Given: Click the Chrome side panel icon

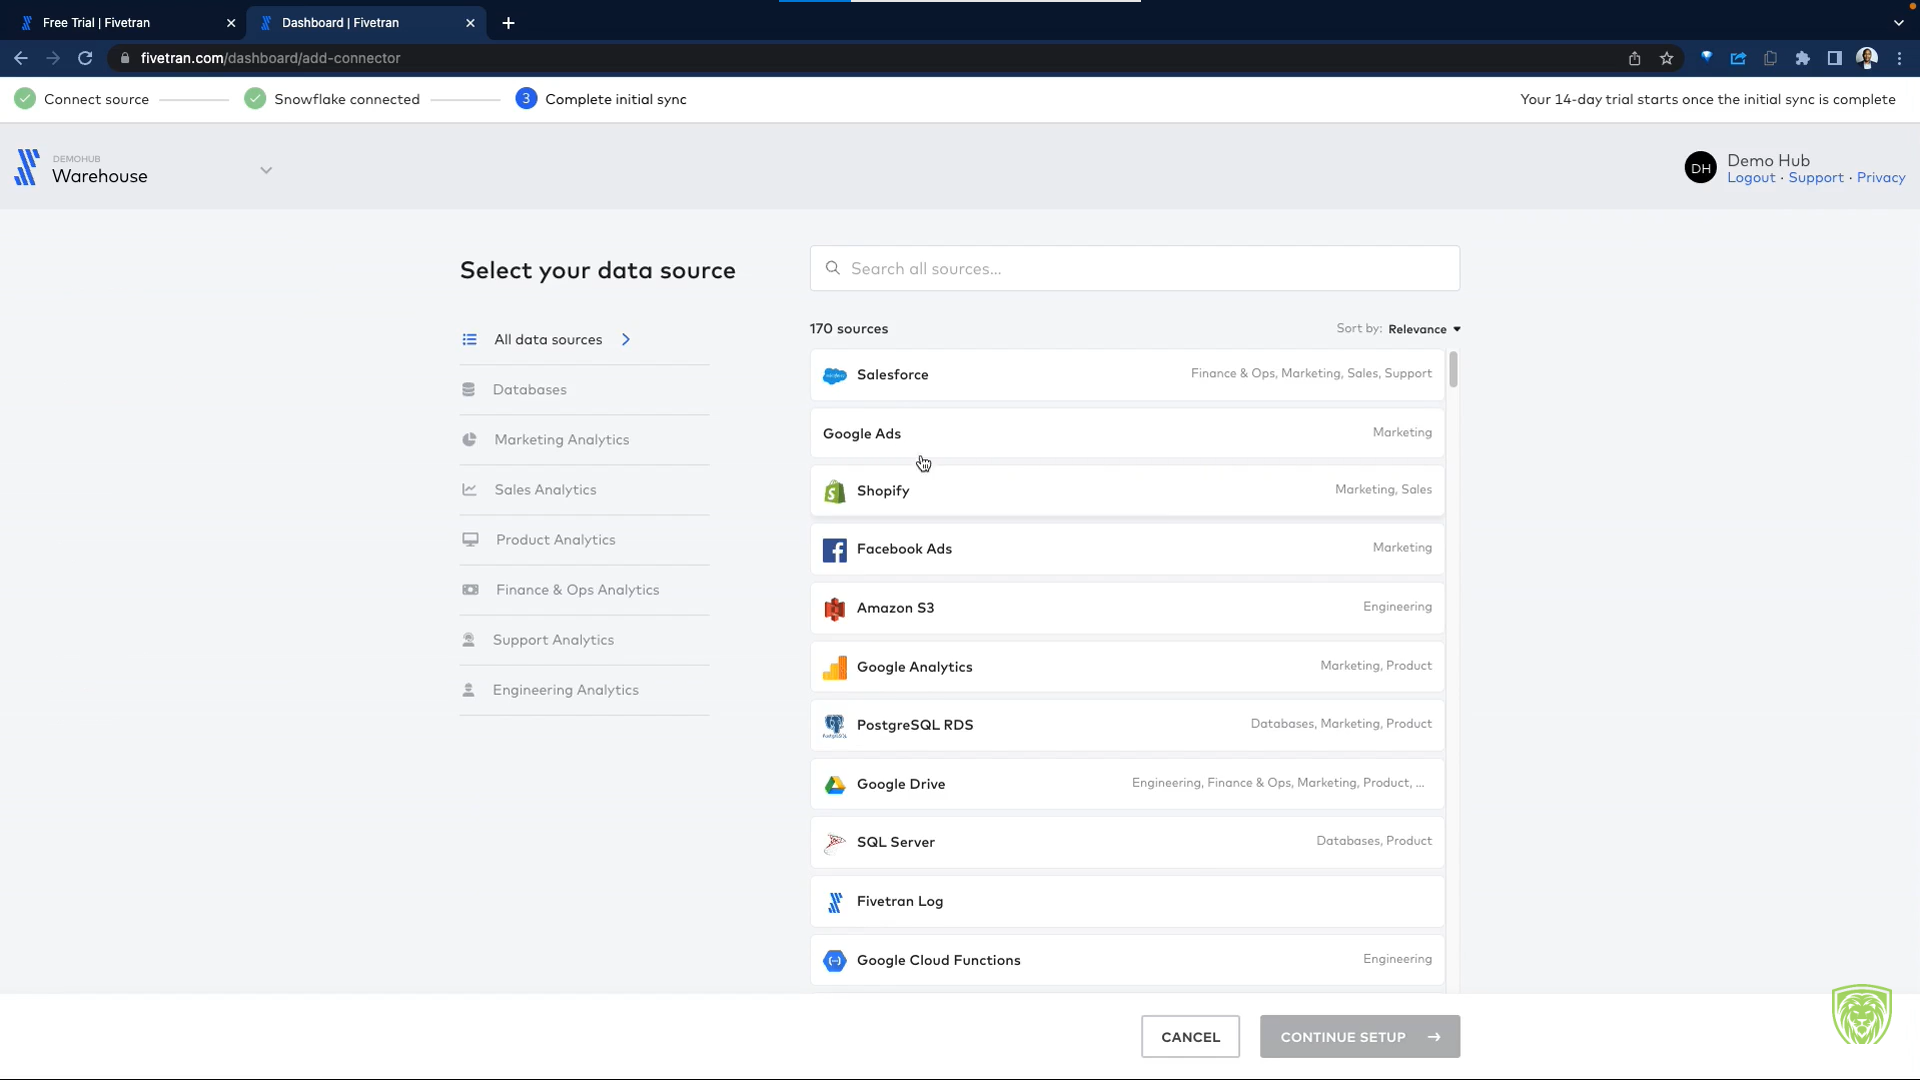Looking at the screenshot, I should pyautogui.click(x=1834, y=58).
